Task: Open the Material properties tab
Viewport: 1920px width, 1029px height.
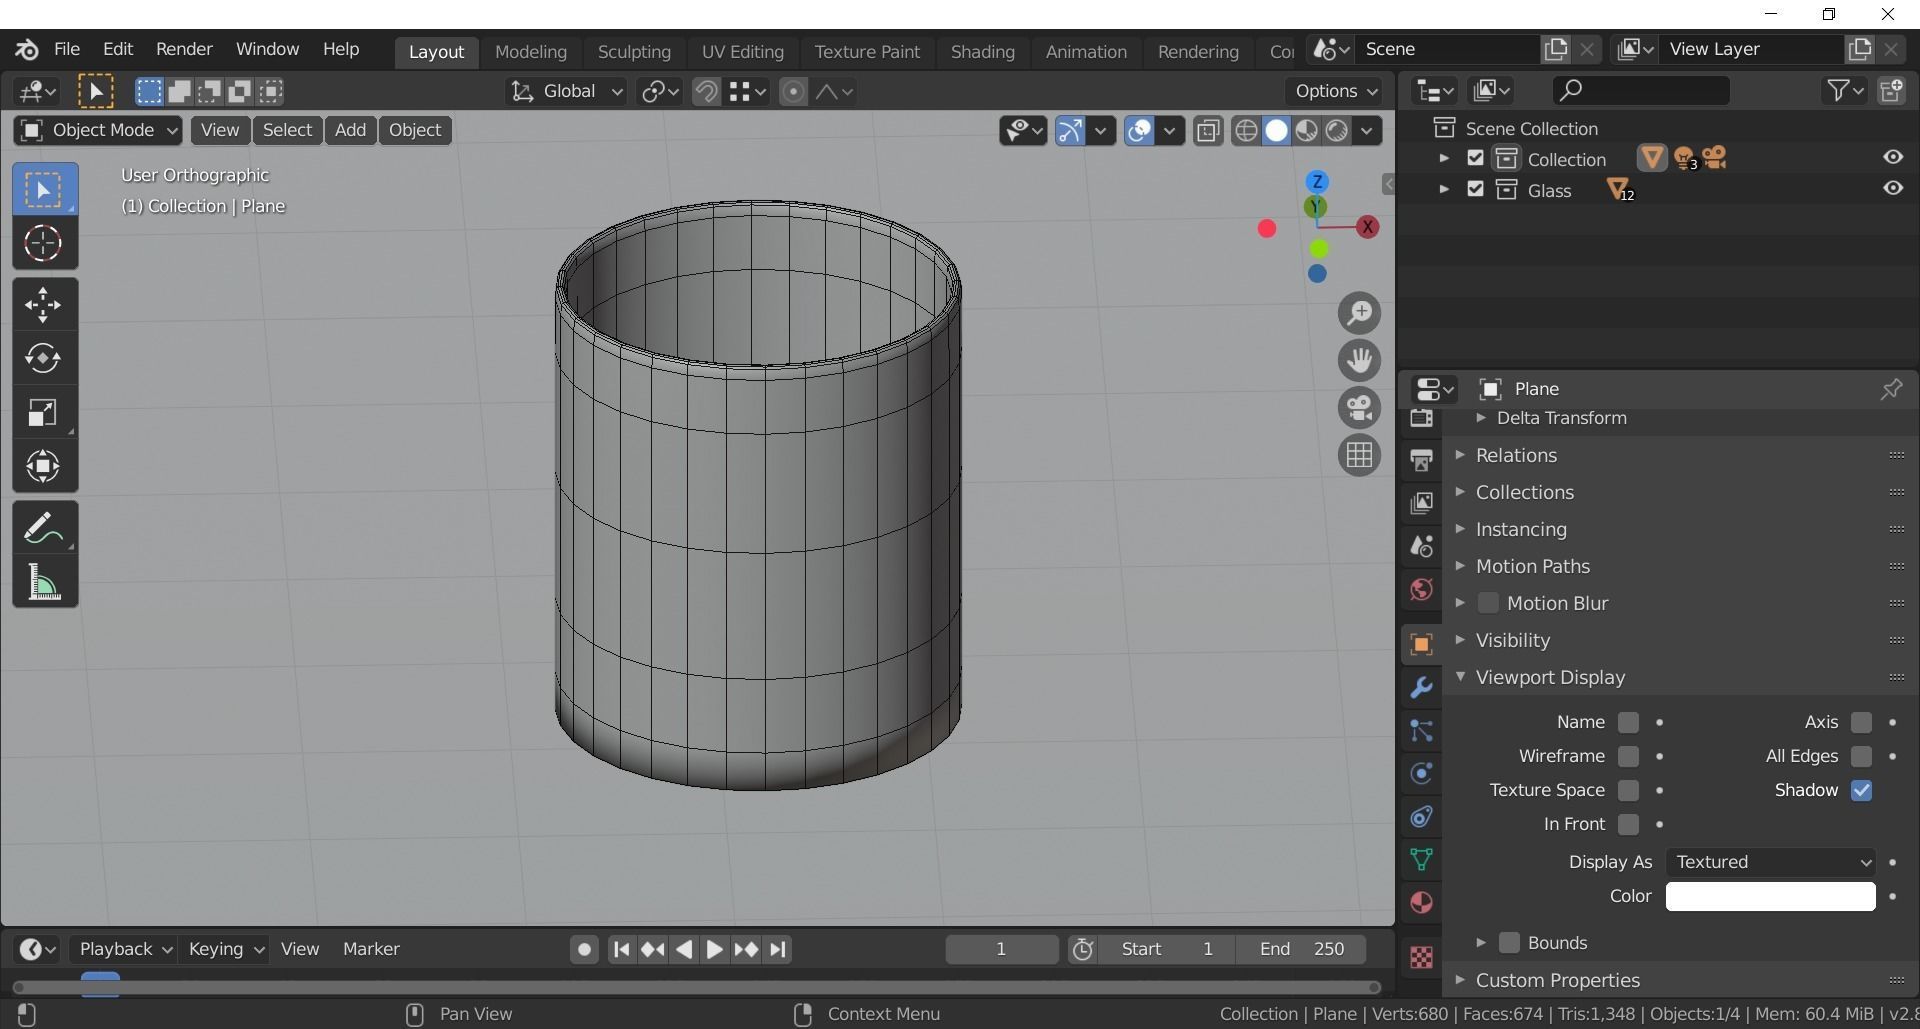Action: point(1421,903)
